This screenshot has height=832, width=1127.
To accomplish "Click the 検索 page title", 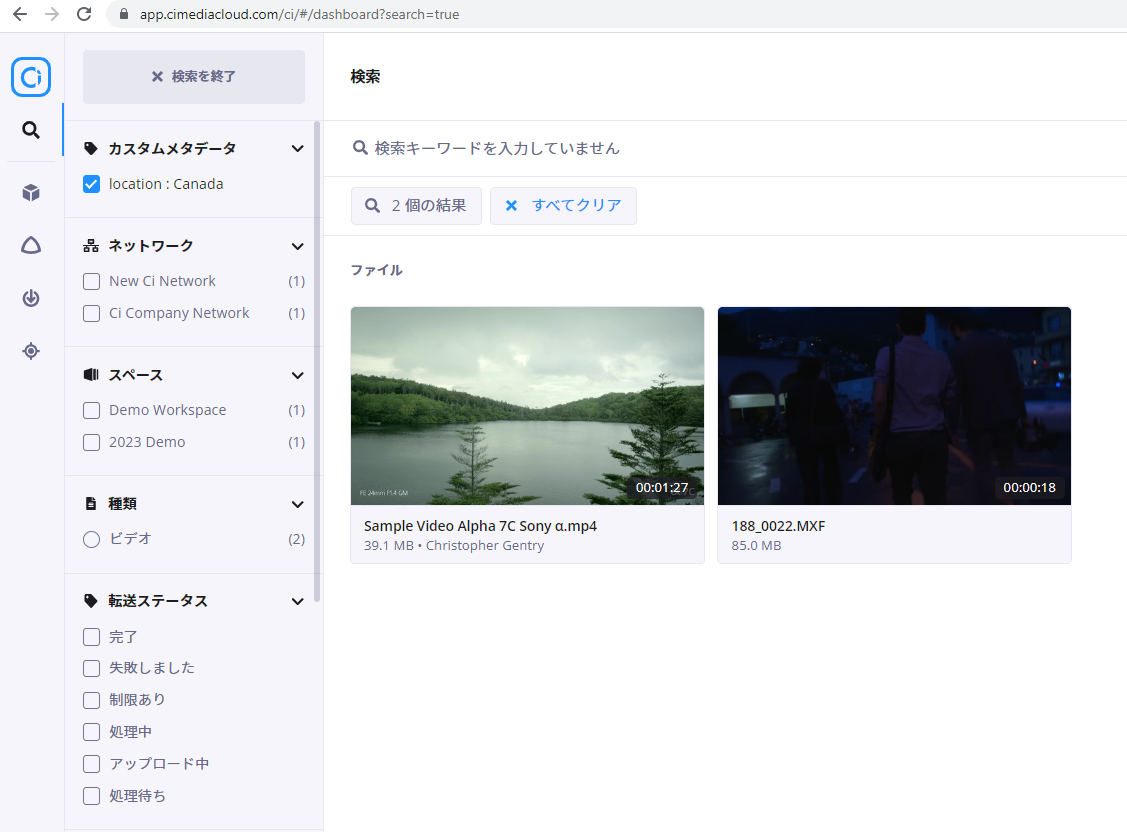I will (365, 76).
